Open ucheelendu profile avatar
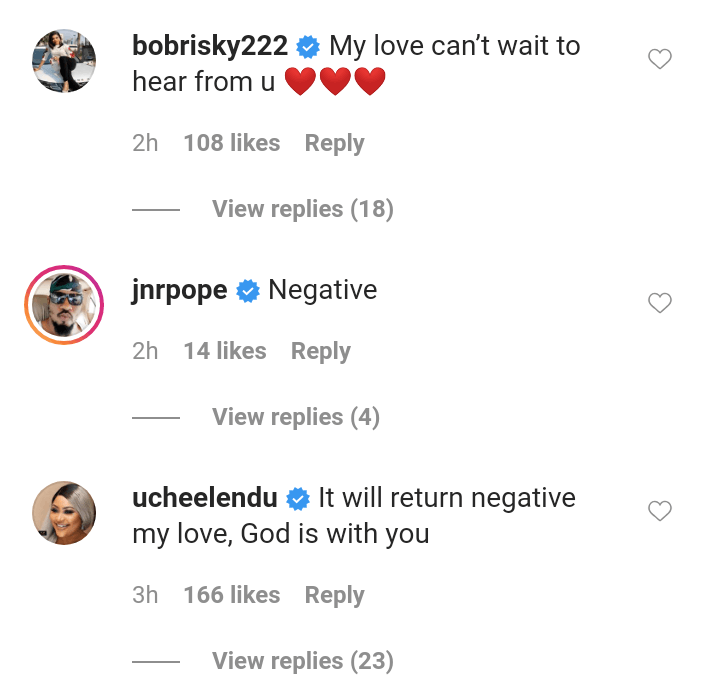 [x=64, y=513]
